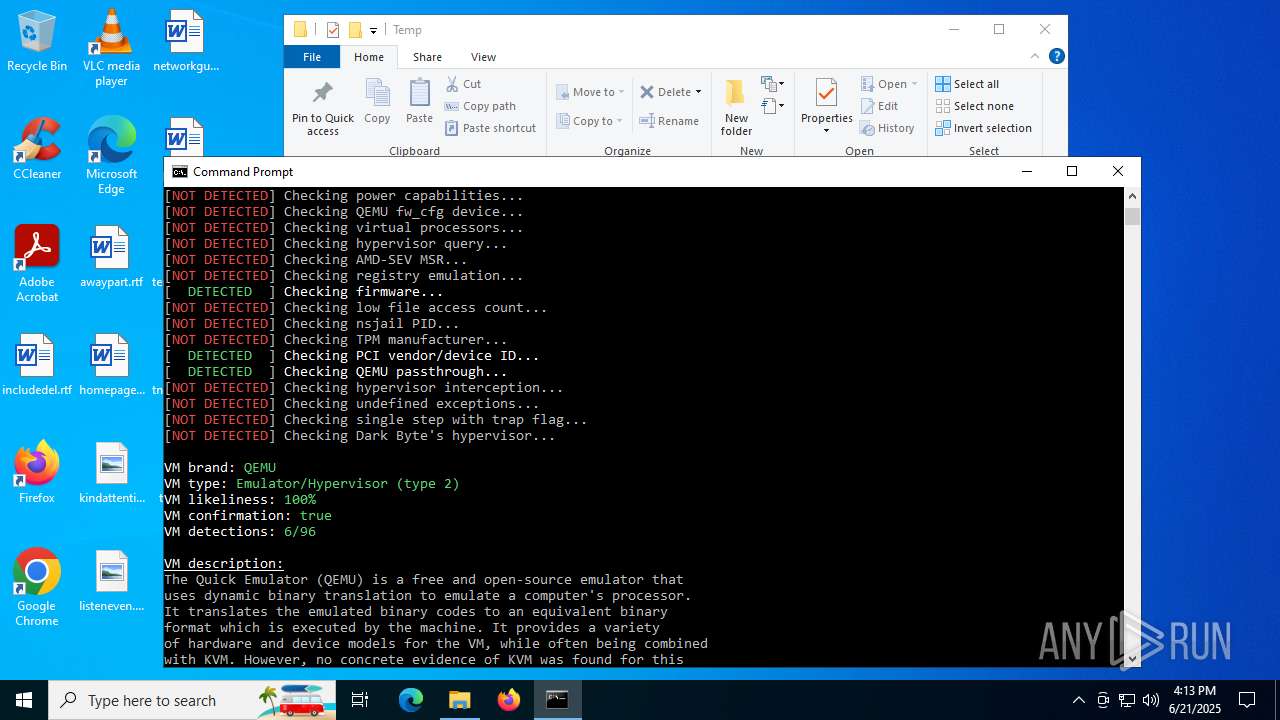Open Windows Start button
Viewport: 1280px width, 720px height.
point(24,700)
